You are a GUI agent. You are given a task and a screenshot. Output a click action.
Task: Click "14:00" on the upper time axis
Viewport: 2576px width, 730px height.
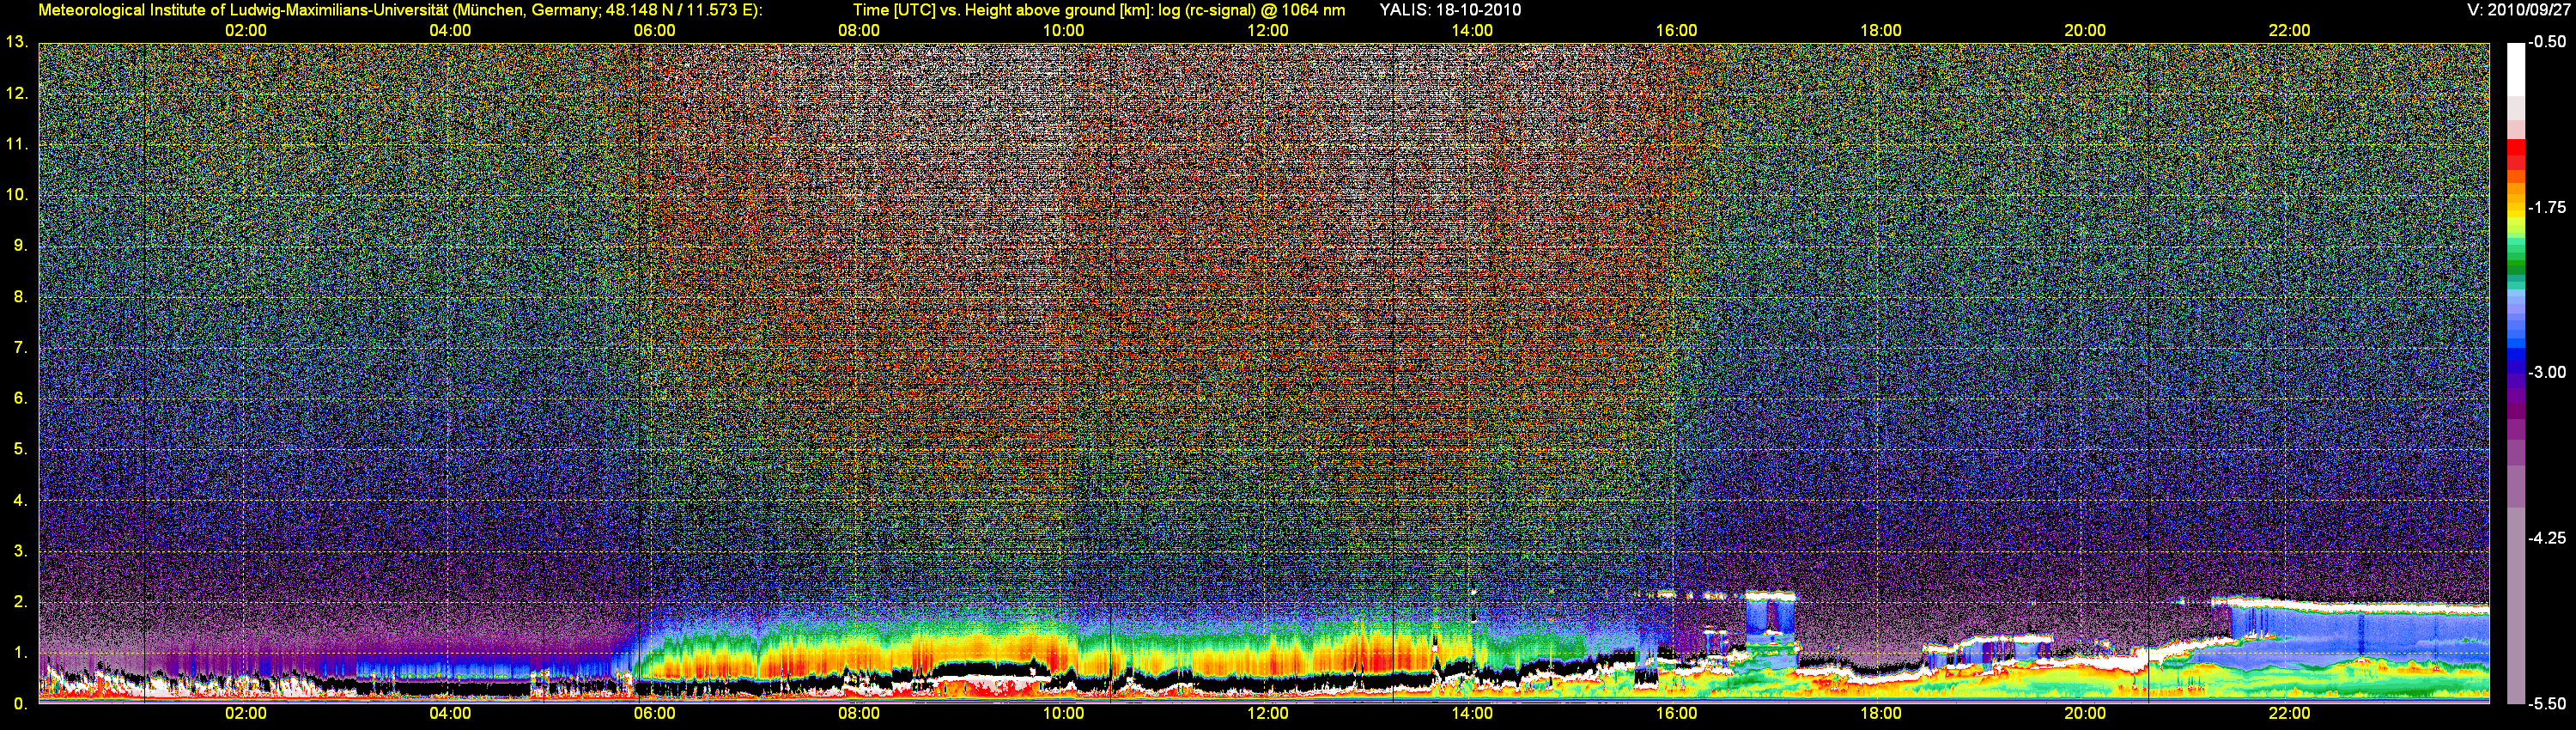pos(1472,31)
